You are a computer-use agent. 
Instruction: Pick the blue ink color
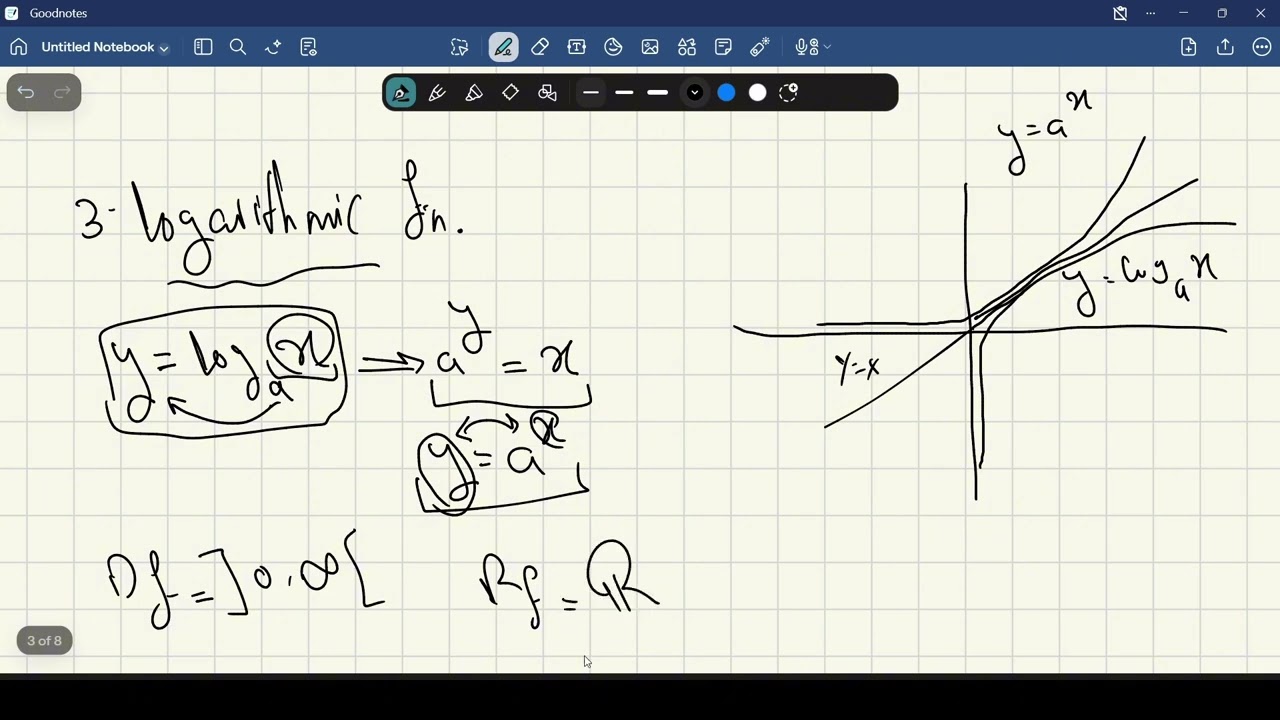727,93
